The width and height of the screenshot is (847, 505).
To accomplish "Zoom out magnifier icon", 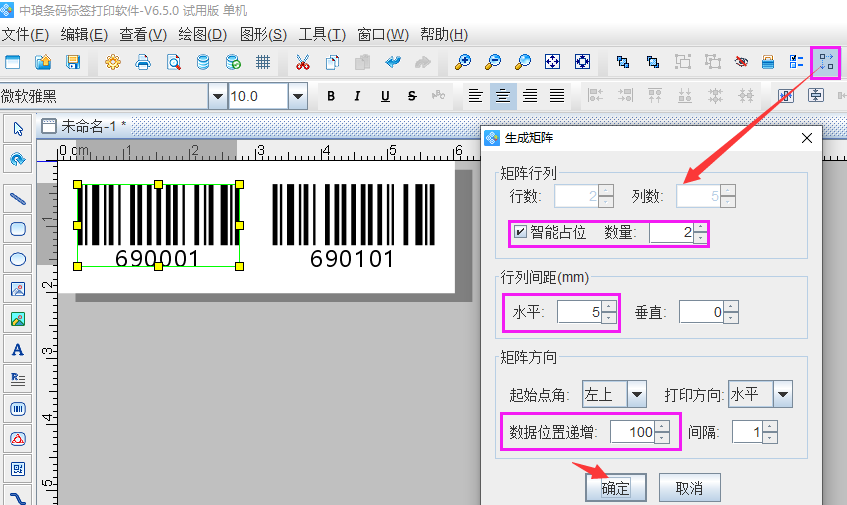I will 492,62.
